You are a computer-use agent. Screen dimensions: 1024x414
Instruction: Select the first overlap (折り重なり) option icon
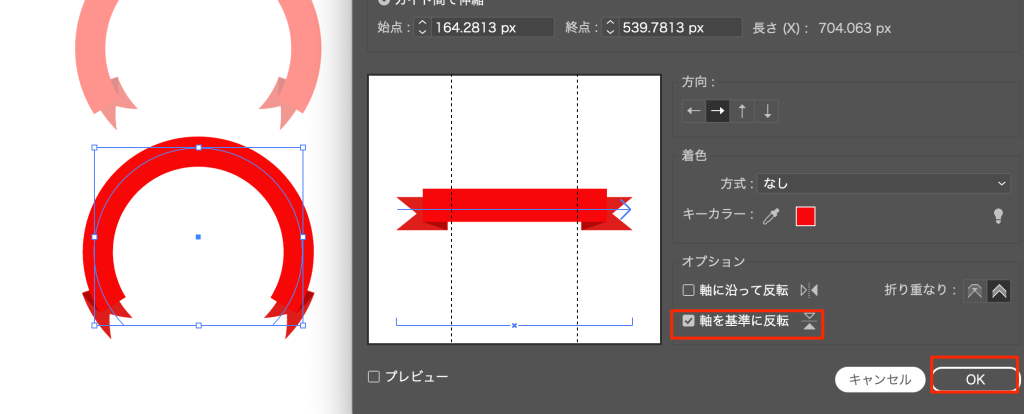tap(974, 290)
